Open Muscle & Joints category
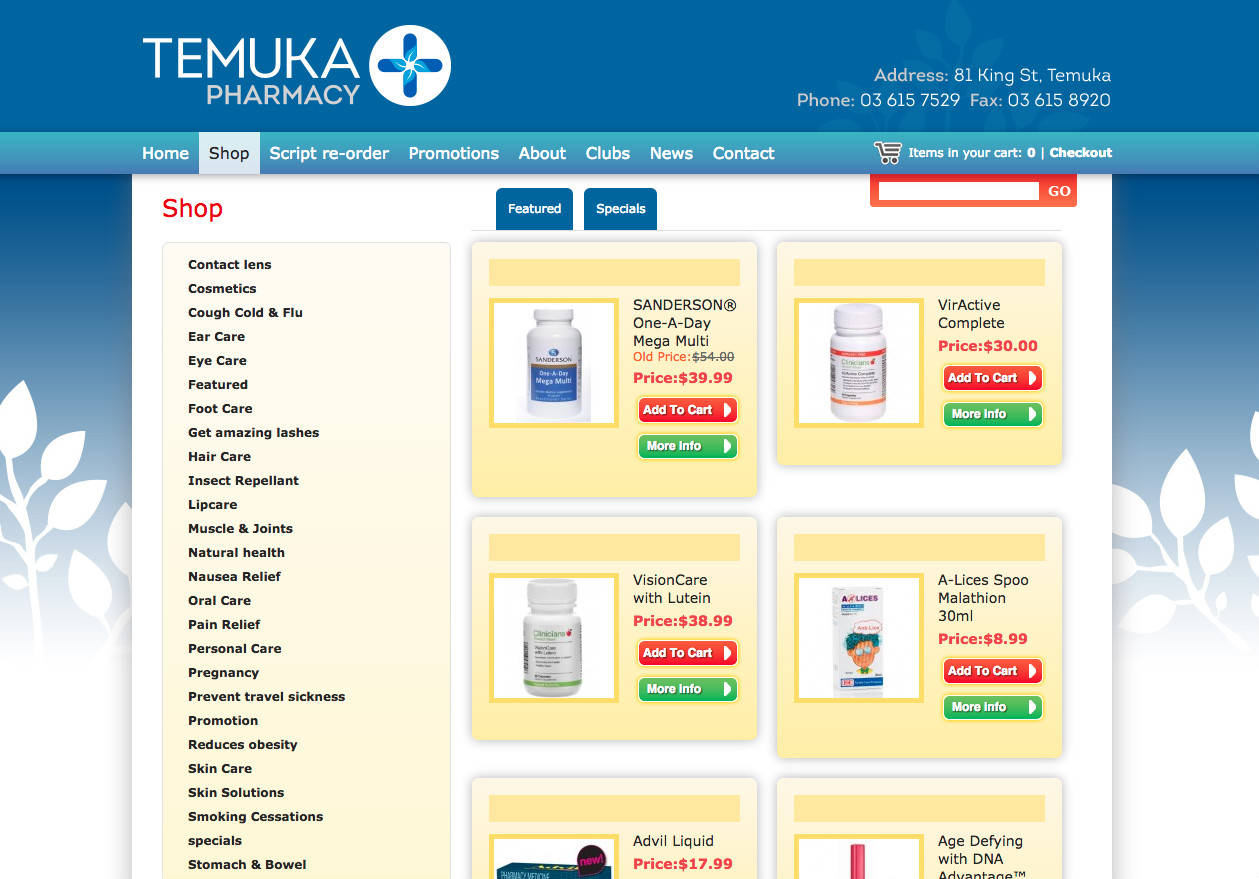The width and height of the screenshot is (1259, 879). [x=240, y=529]
